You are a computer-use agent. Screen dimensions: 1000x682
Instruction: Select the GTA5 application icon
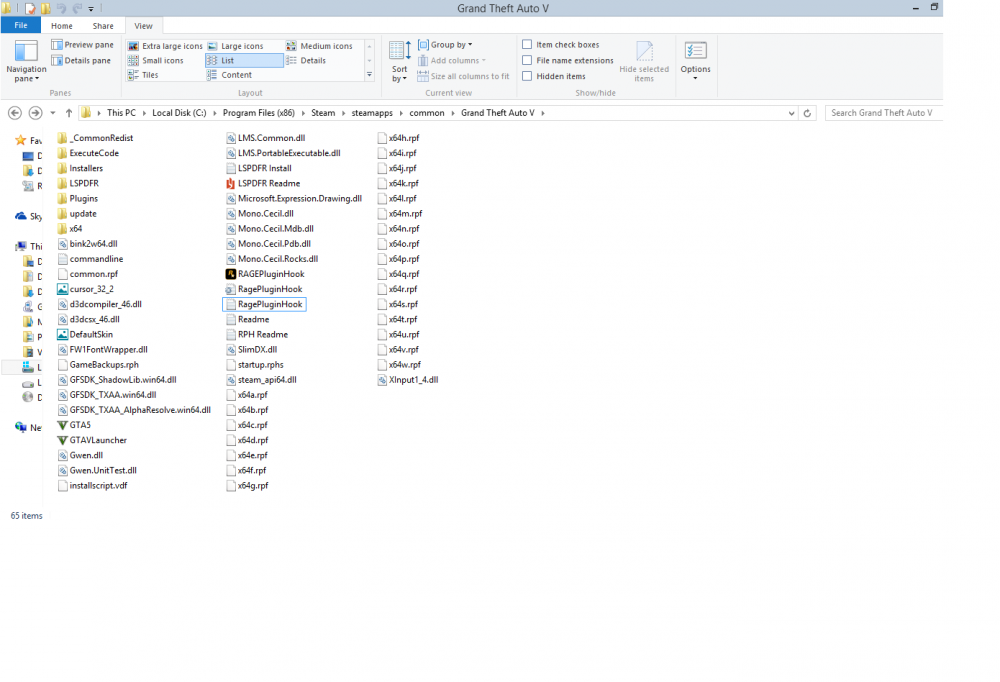point(64,424)
